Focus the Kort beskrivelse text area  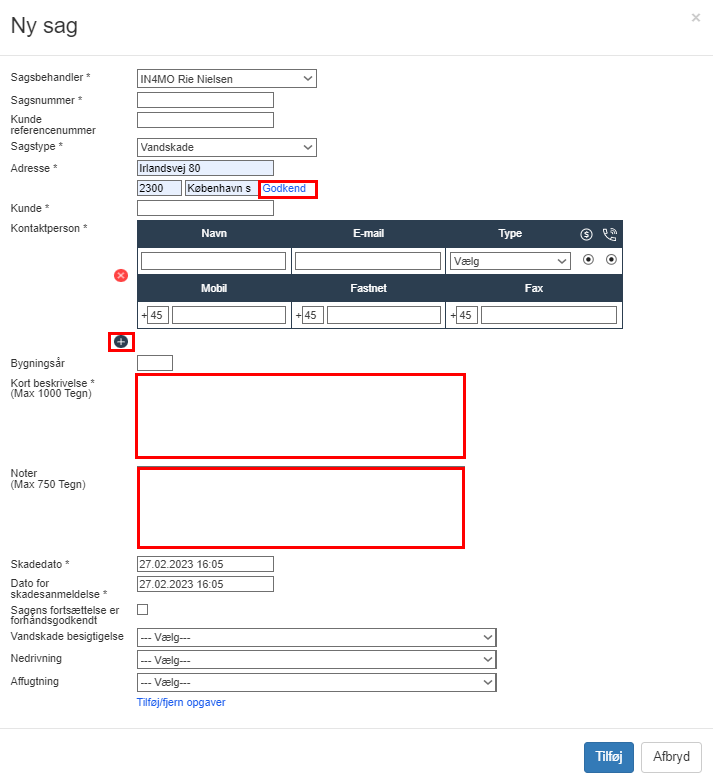pos(300,415)
